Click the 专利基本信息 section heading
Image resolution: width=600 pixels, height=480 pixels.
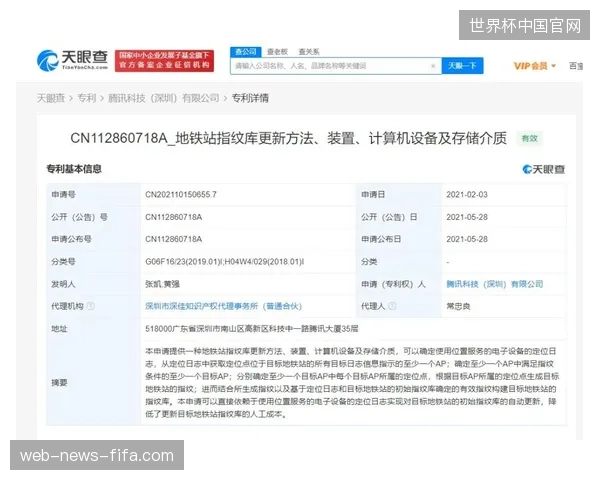(74, 169)
